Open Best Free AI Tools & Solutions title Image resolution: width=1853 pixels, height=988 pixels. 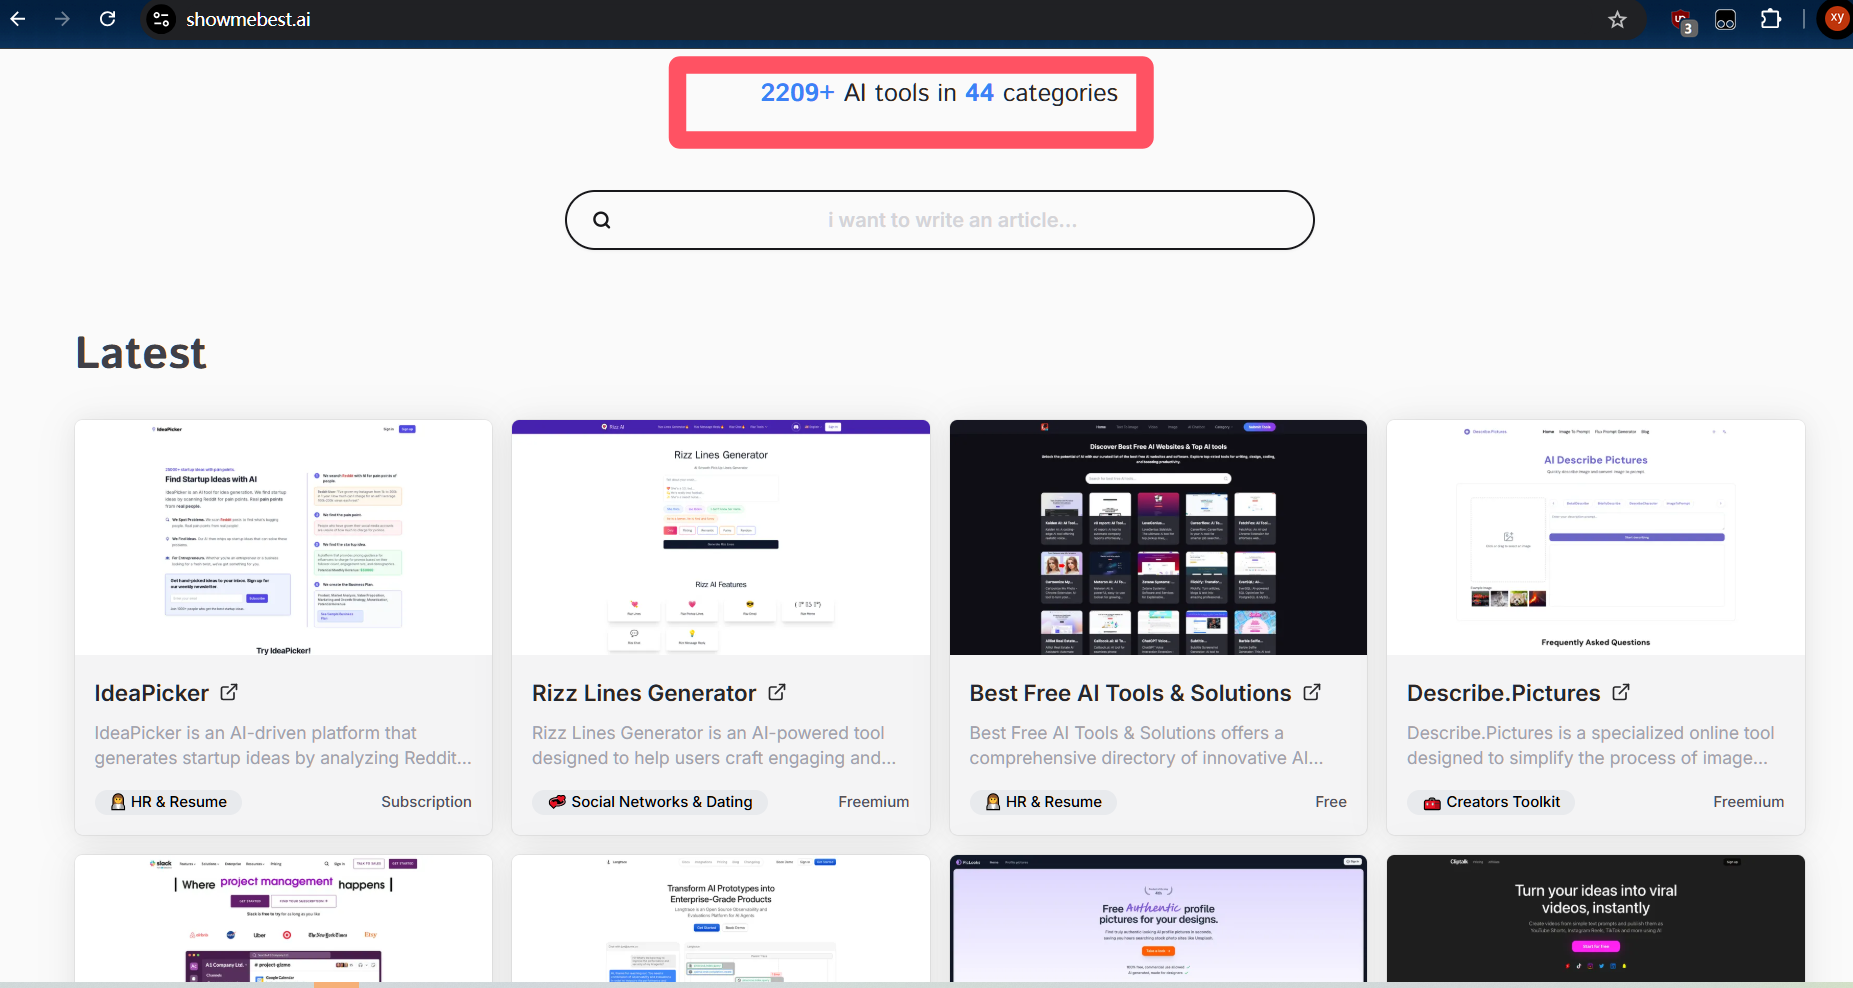click(x=1130, y=693)
